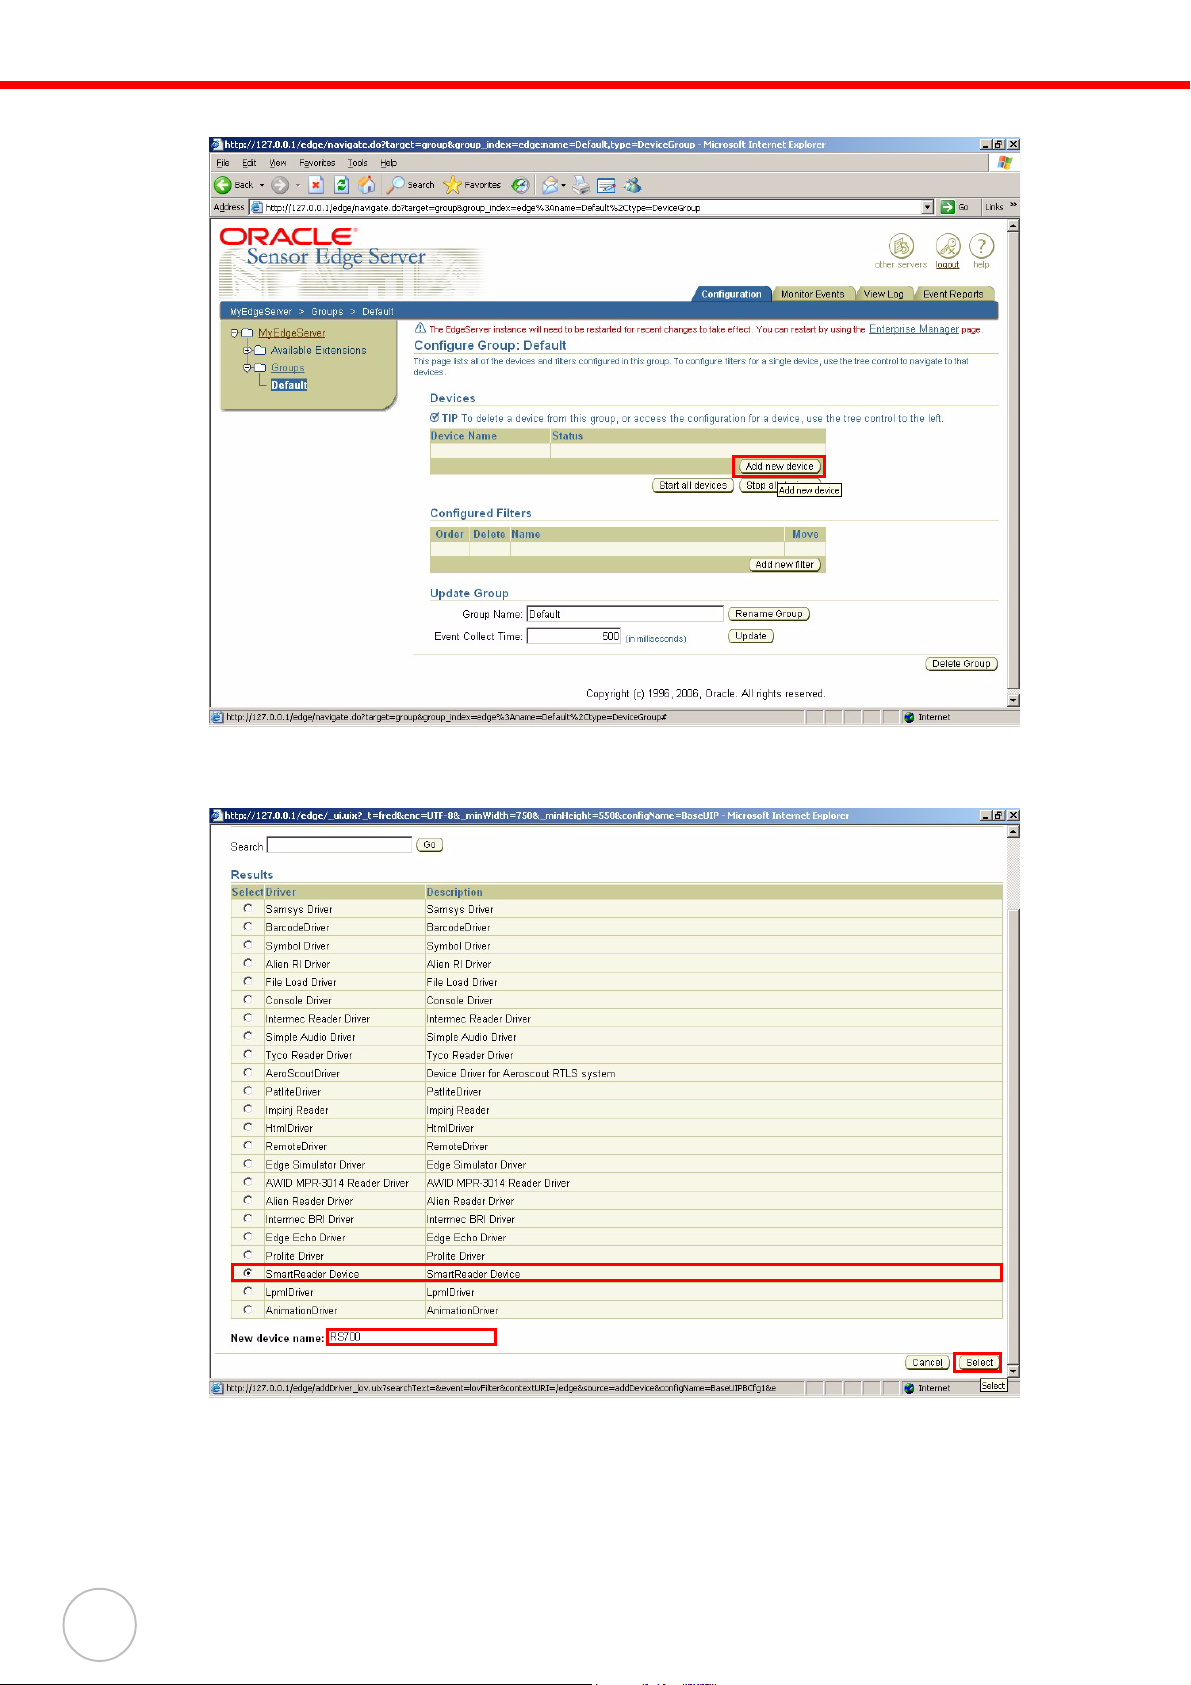Open the Favorites star in the toolbar

coord(452,185)
